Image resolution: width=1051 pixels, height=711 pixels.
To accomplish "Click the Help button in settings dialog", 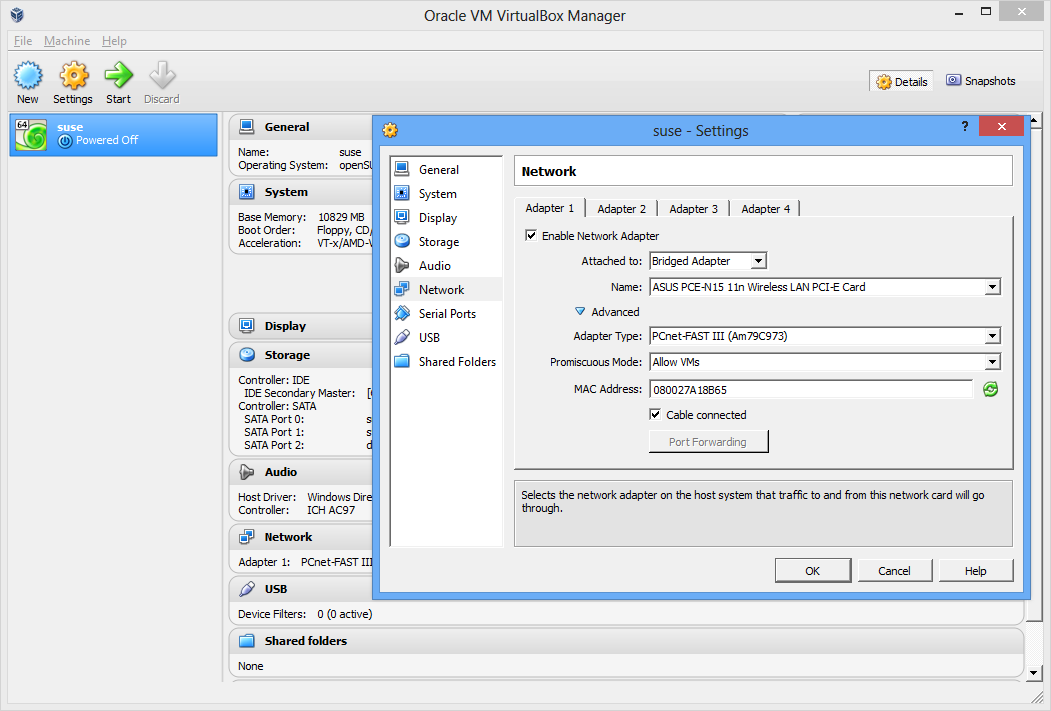I will [x=975, y=571].
